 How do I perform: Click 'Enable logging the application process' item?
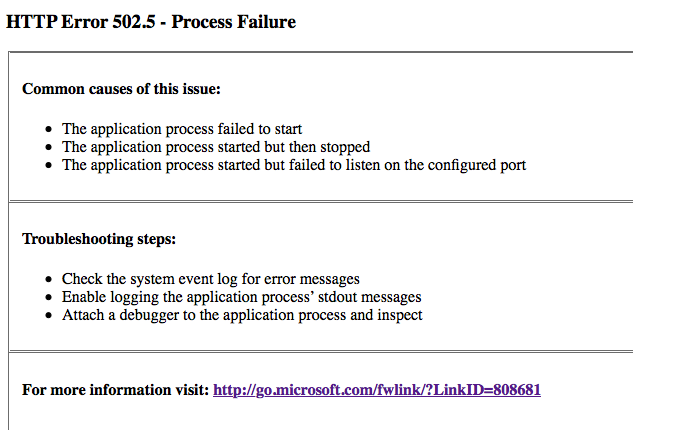pyautogui.click(x=242, y=297)
